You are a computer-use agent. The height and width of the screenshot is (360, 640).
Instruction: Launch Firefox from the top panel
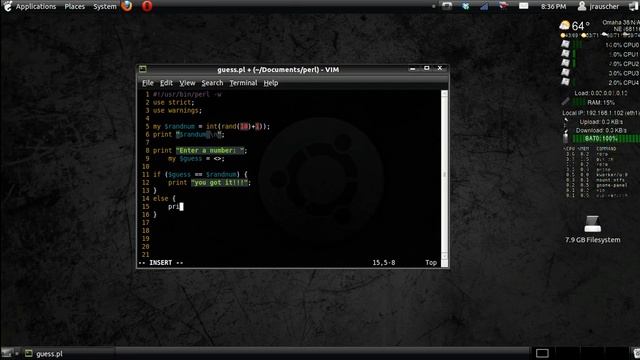click(x=127, y=6)
